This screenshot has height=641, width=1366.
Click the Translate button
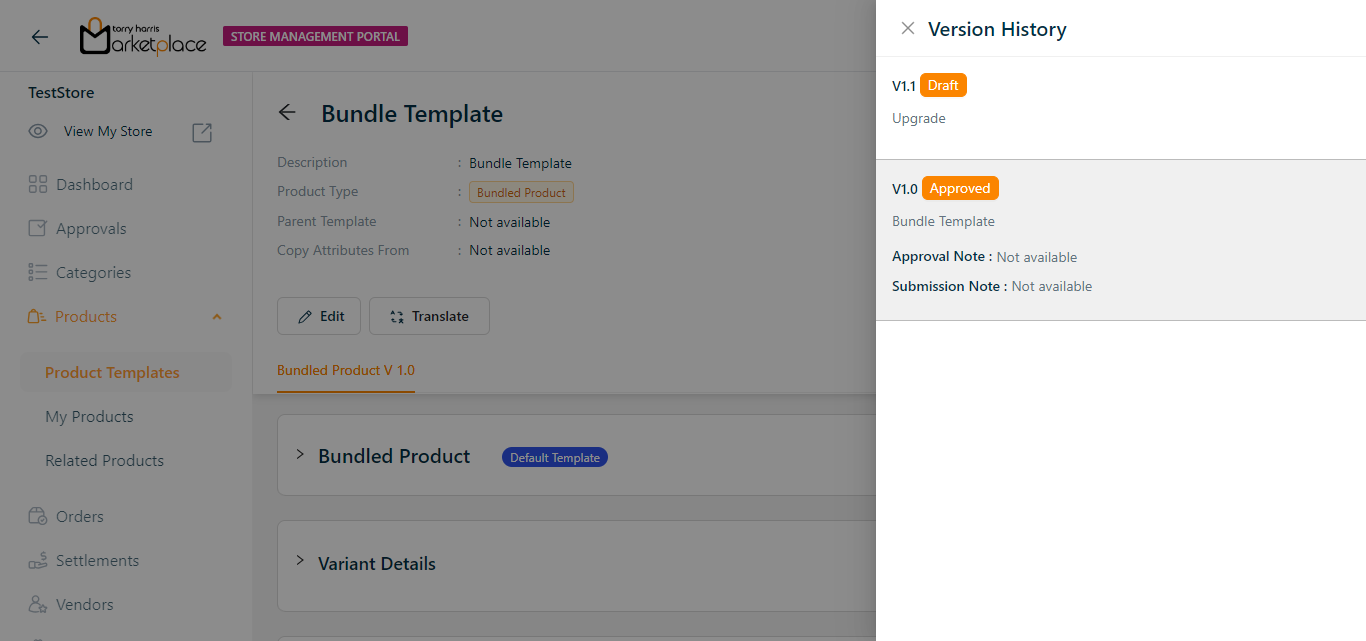point(429,316)
